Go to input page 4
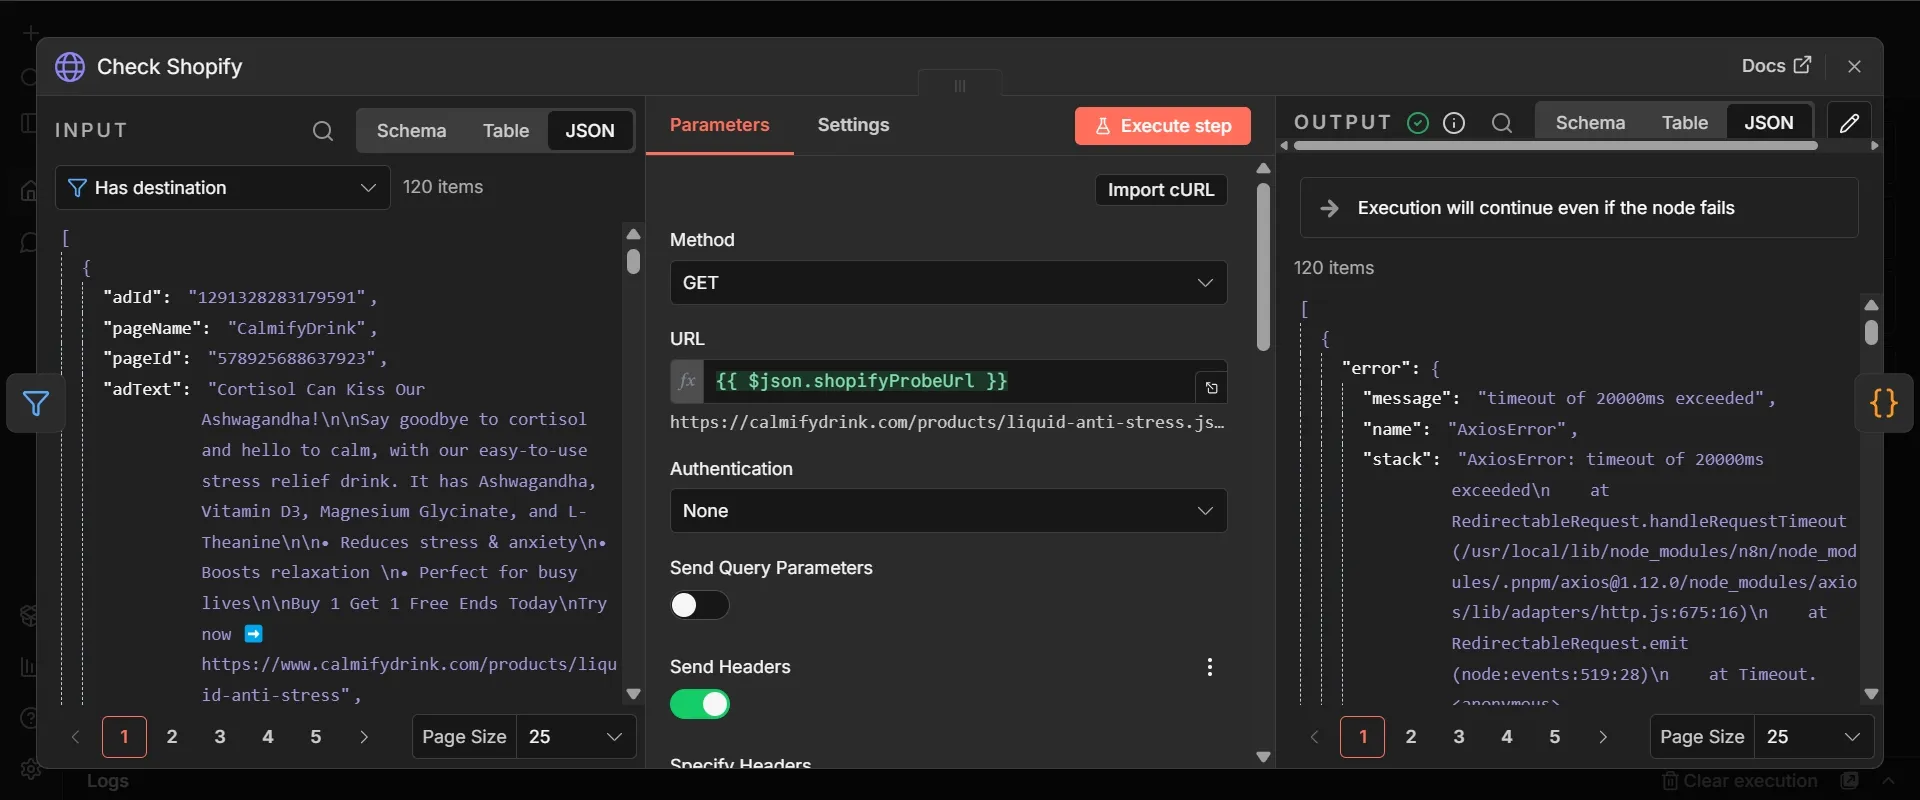The height and width of the screenshot is (800, 1920). pyautogui.click(x=268, y=737)
